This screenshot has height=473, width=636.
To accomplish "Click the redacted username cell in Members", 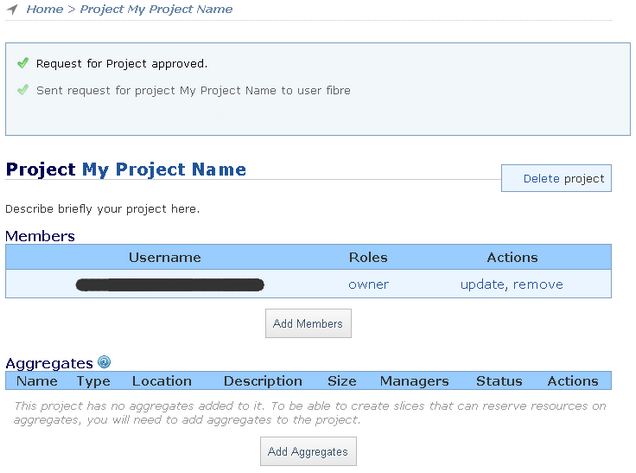I will [x=170, y=285].
